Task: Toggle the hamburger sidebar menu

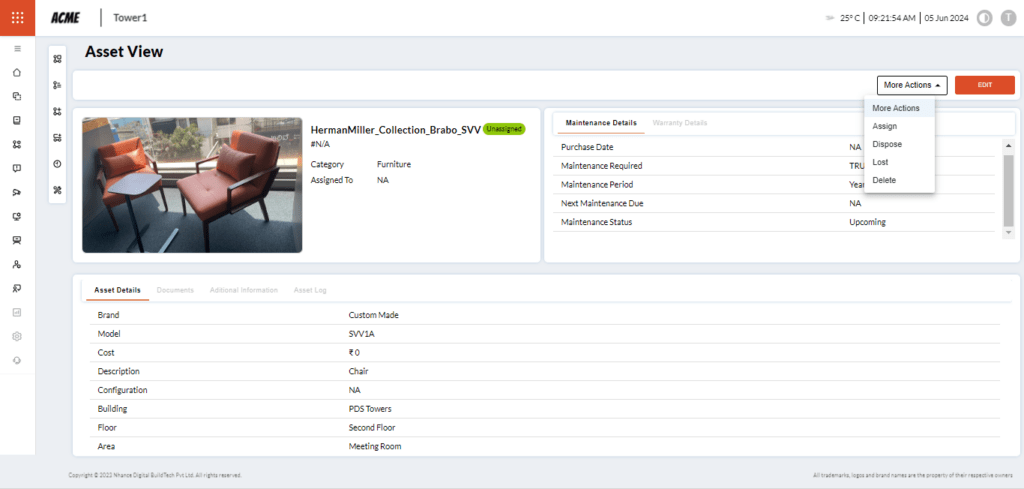Action: point(17,48)
